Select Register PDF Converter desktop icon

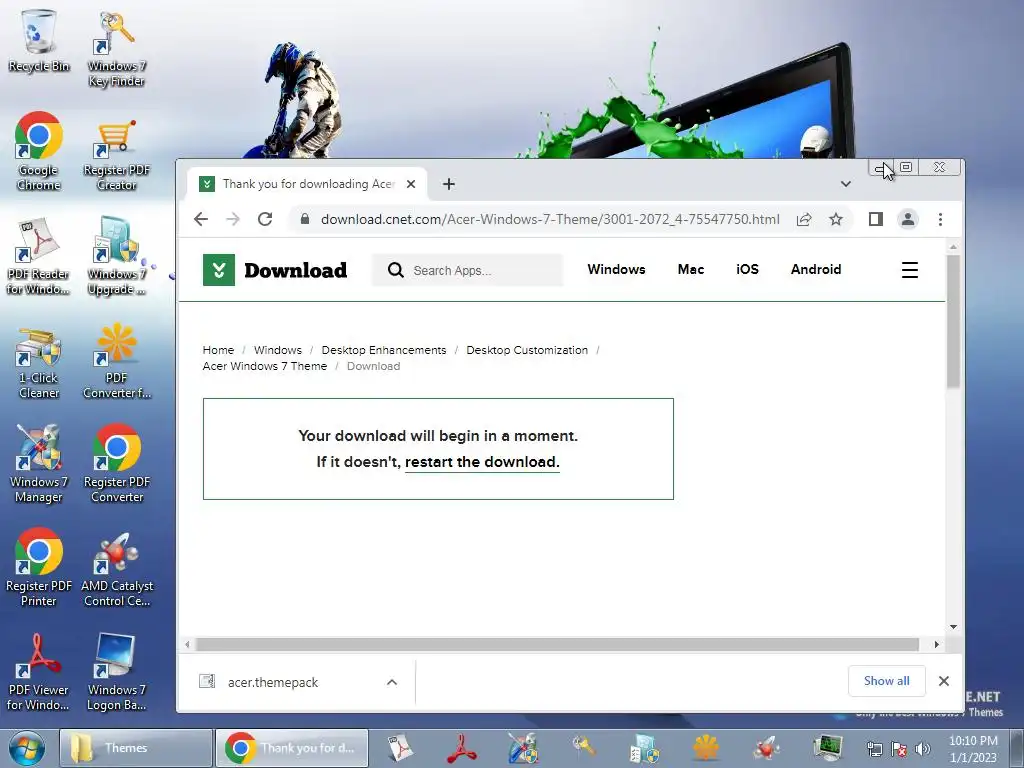(x=116, y=464)
